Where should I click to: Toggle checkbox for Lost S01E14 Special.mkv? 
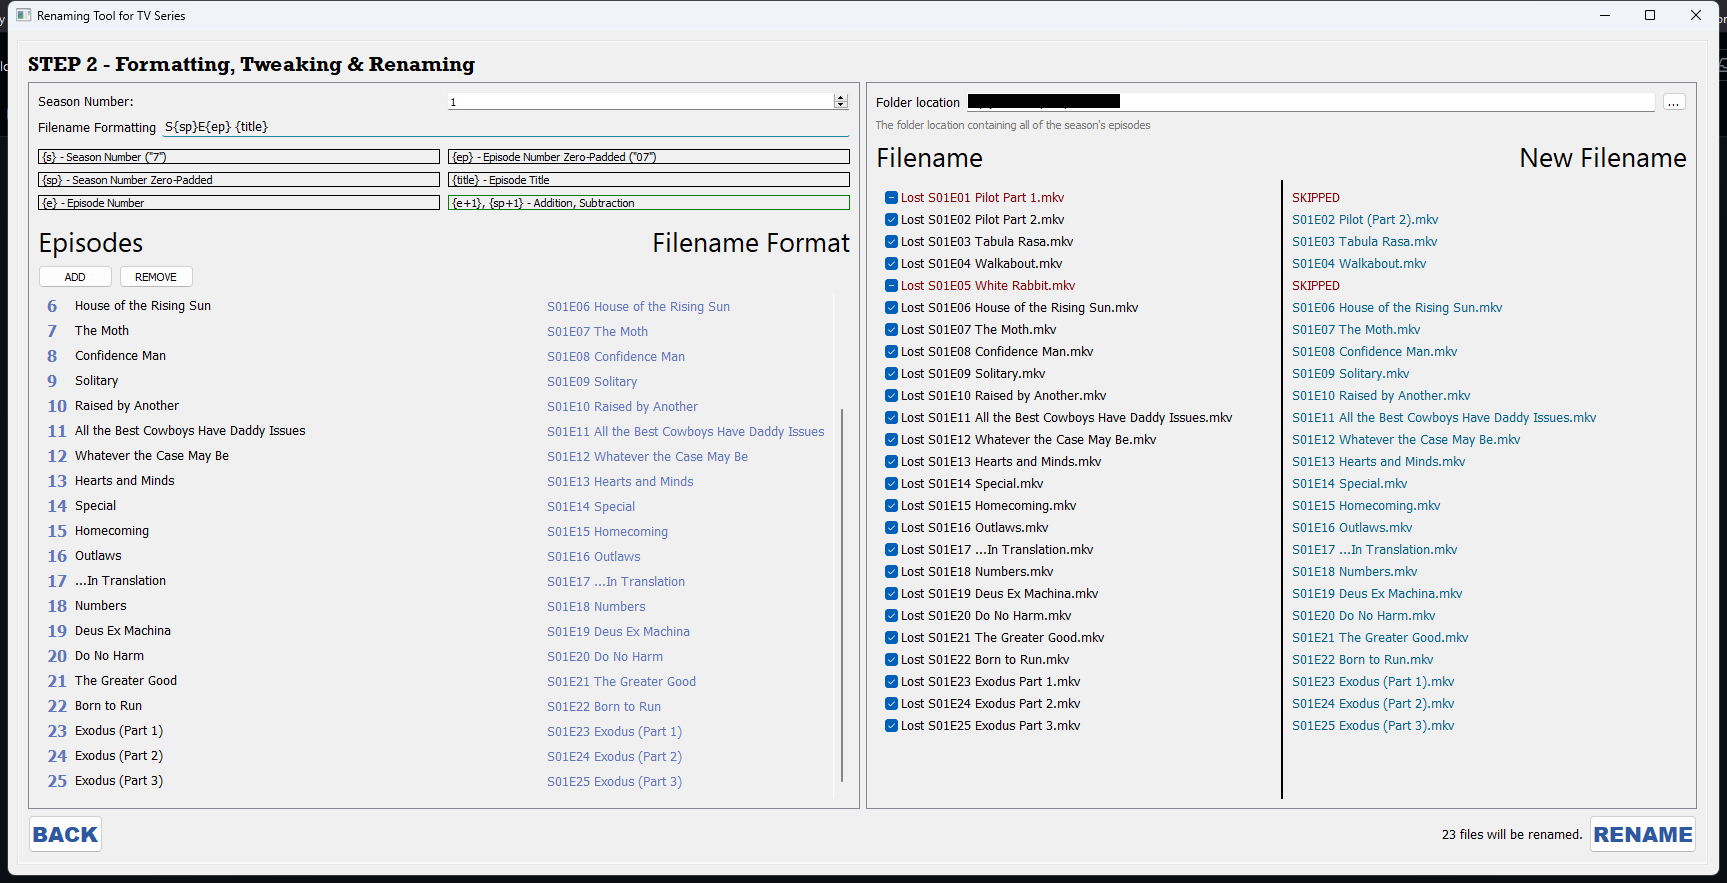[891, 484]
